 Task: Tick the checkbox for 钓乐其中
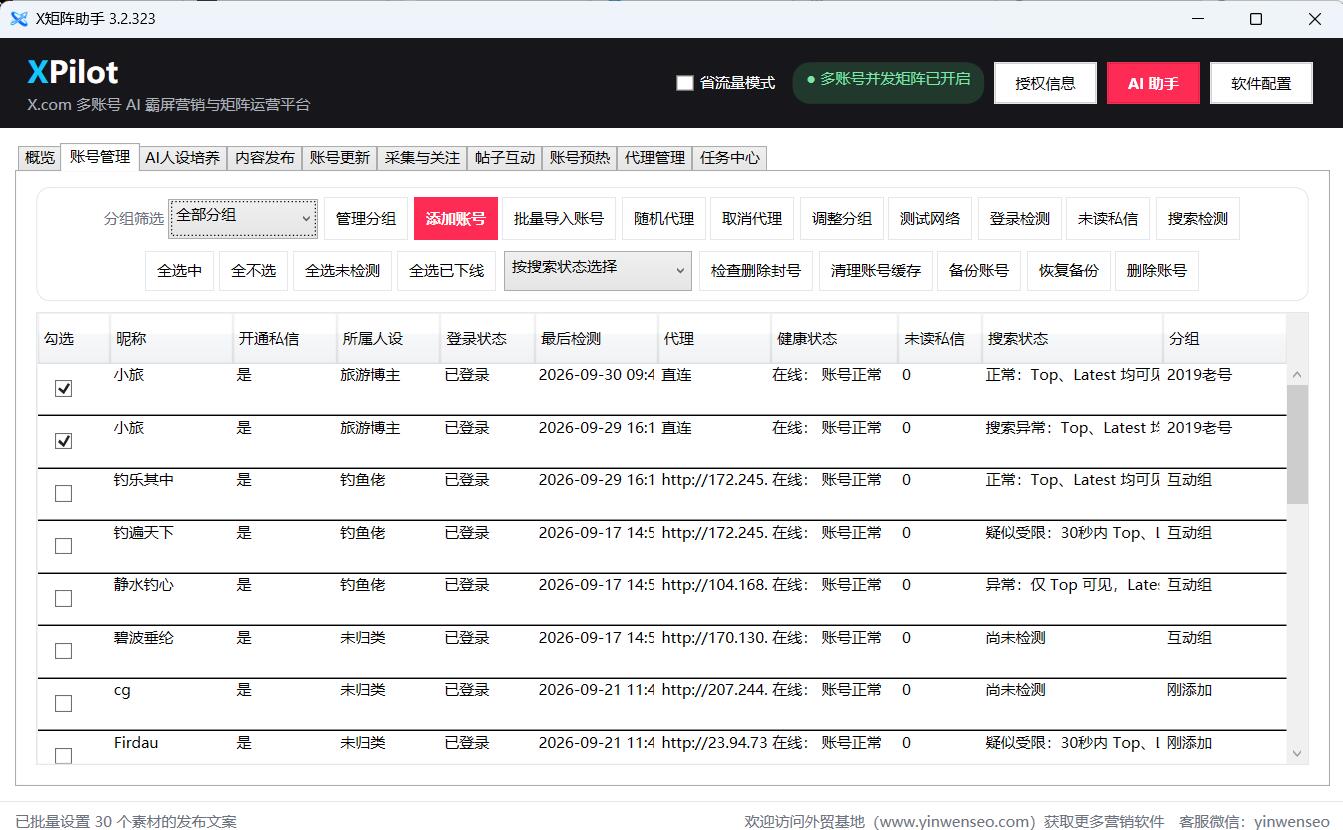63,493
